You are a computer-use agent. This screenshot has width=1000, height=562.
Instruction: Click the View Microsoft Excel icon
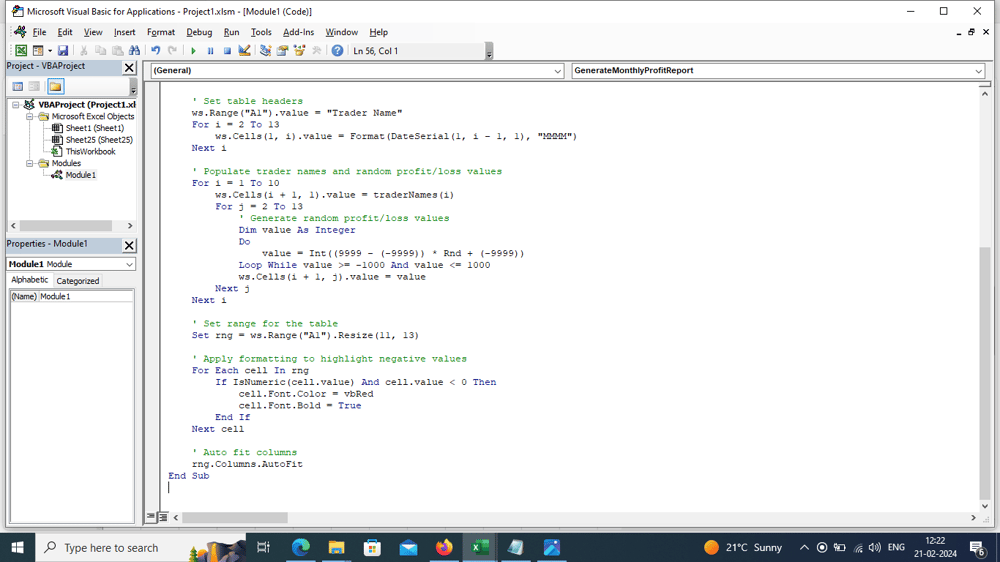coord(21,50)
